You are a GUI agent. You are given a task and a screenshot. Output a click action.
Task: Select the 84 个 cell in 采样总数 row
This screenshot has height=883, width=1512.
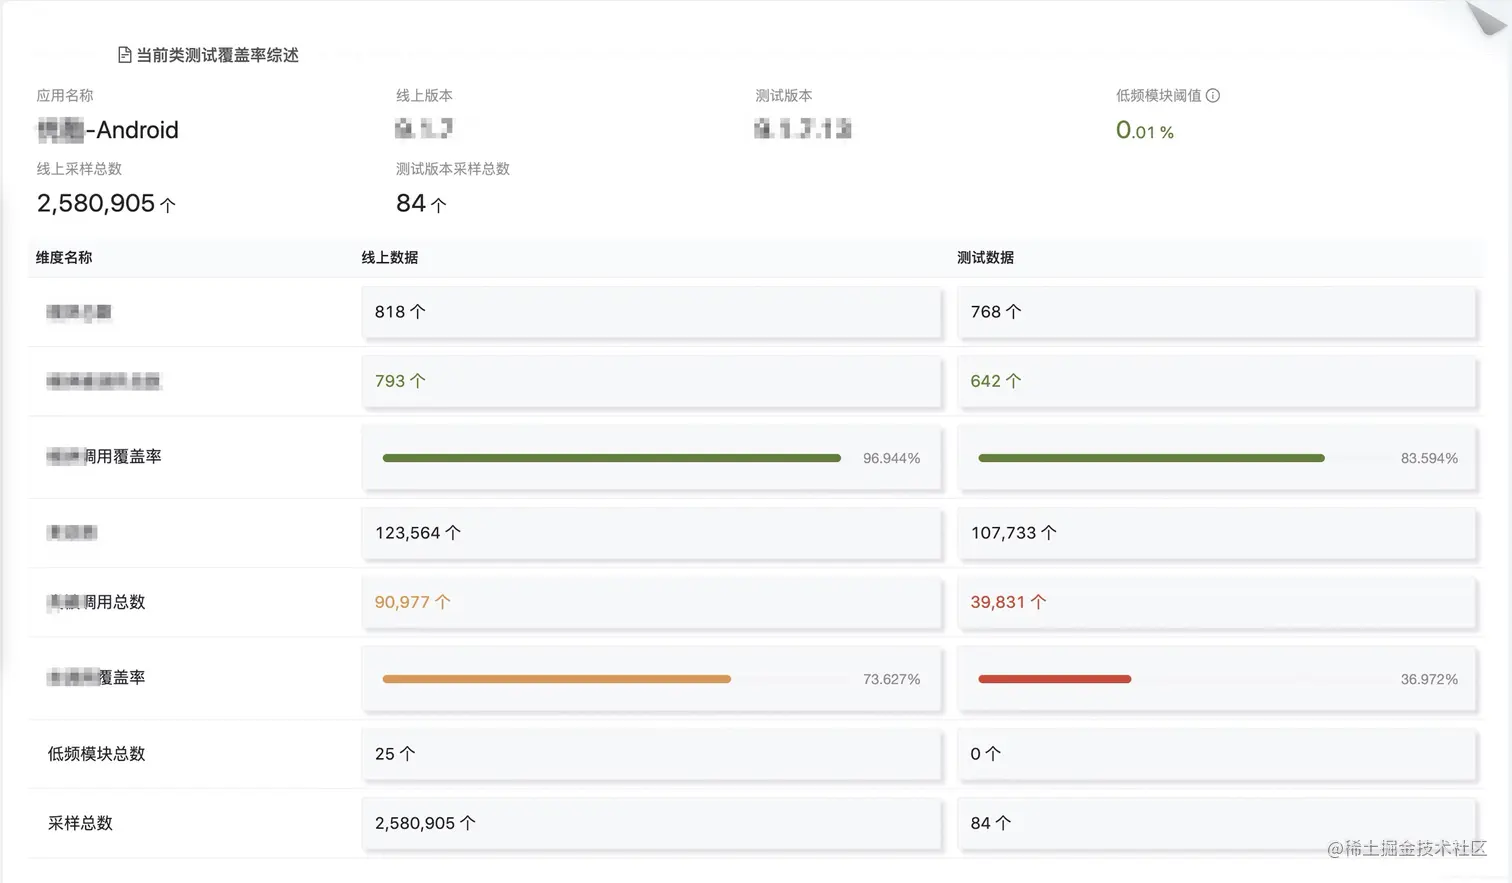[x=1216, y=823]
